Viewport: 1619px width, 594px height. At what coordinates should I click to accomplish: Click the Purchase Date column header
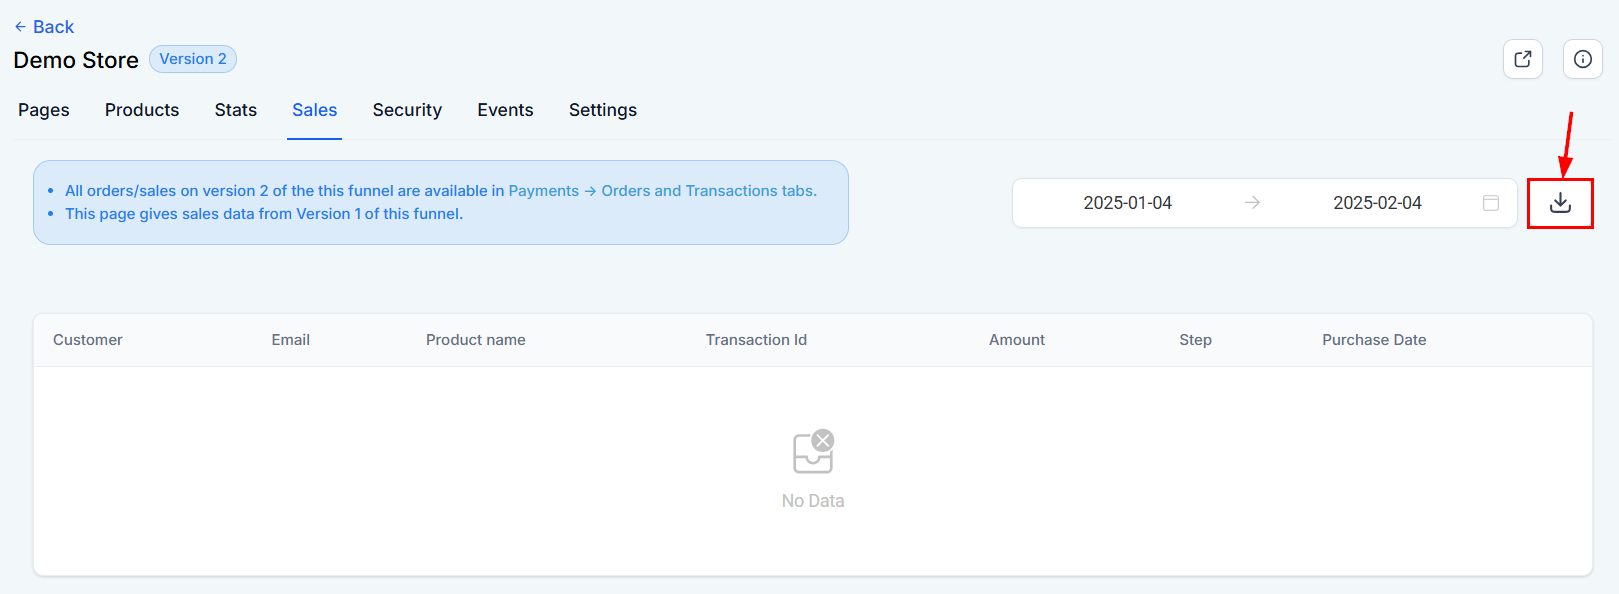click(x=1374, y=340)
